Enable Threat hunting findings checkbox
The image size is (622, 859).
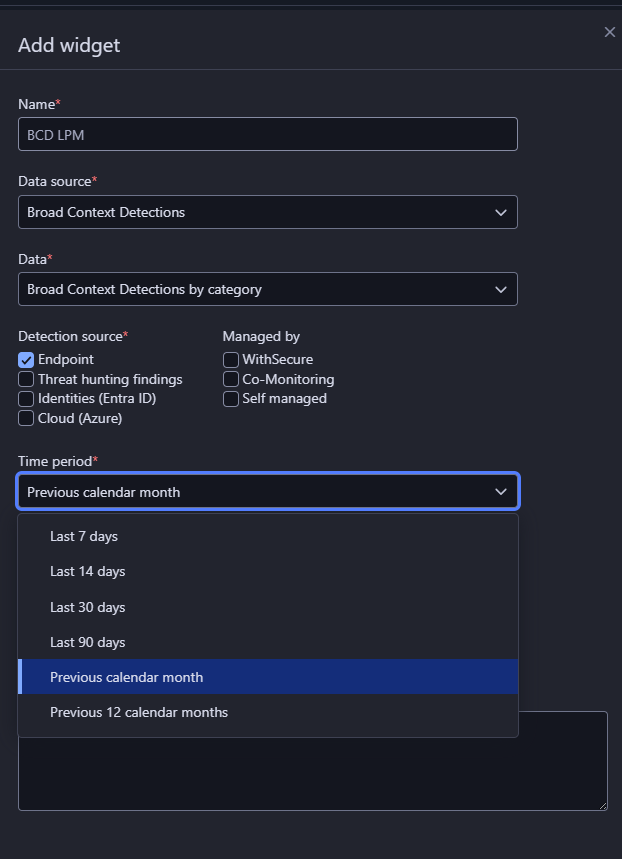(x=26, y=379)
